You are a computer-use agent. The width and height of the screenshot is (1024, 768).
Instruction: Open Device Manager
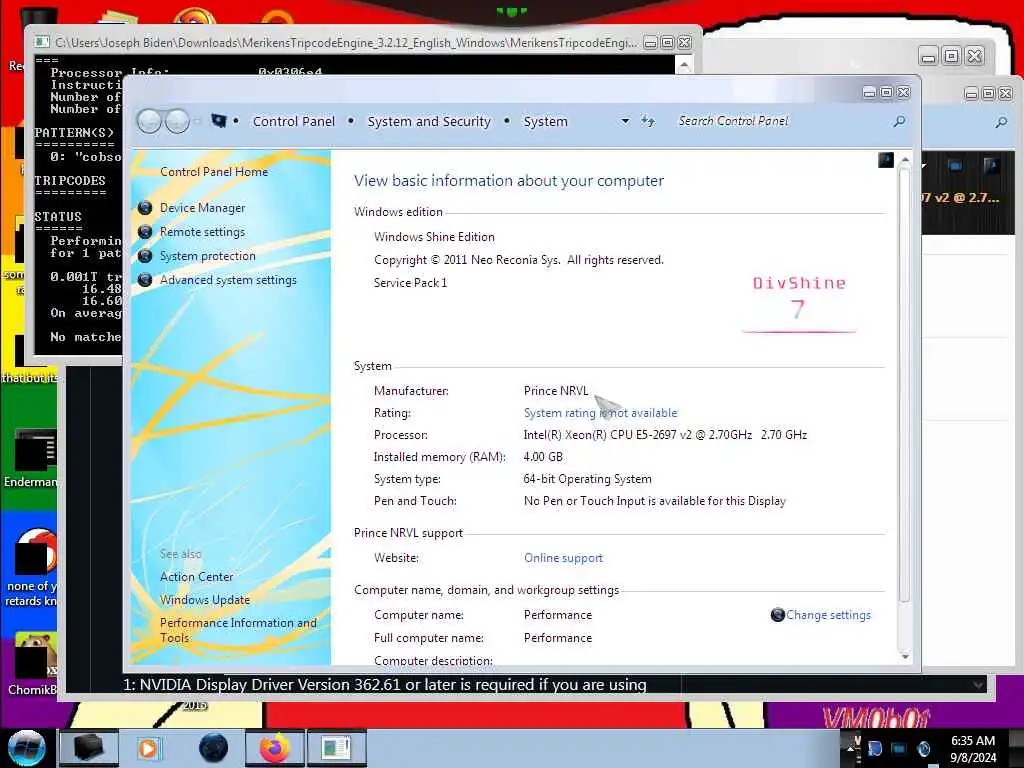coord(202,208)
